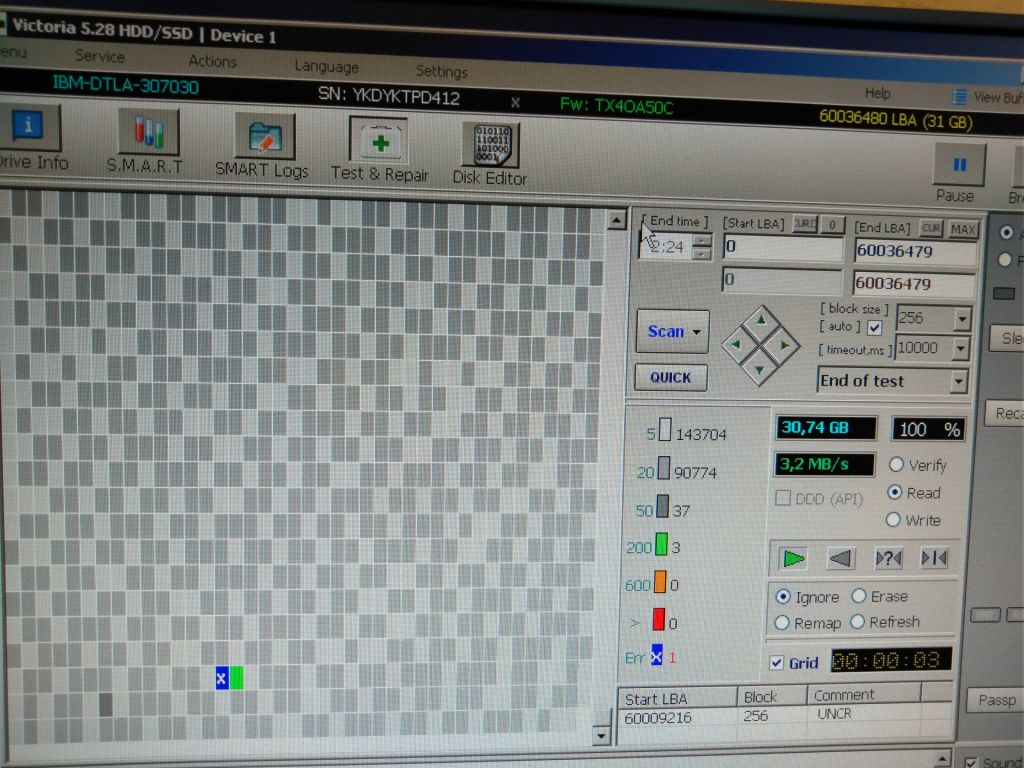This screenshot has width=1024, height=768.
Task: Select the Ignore error action
Action: (x=782, y=596)
